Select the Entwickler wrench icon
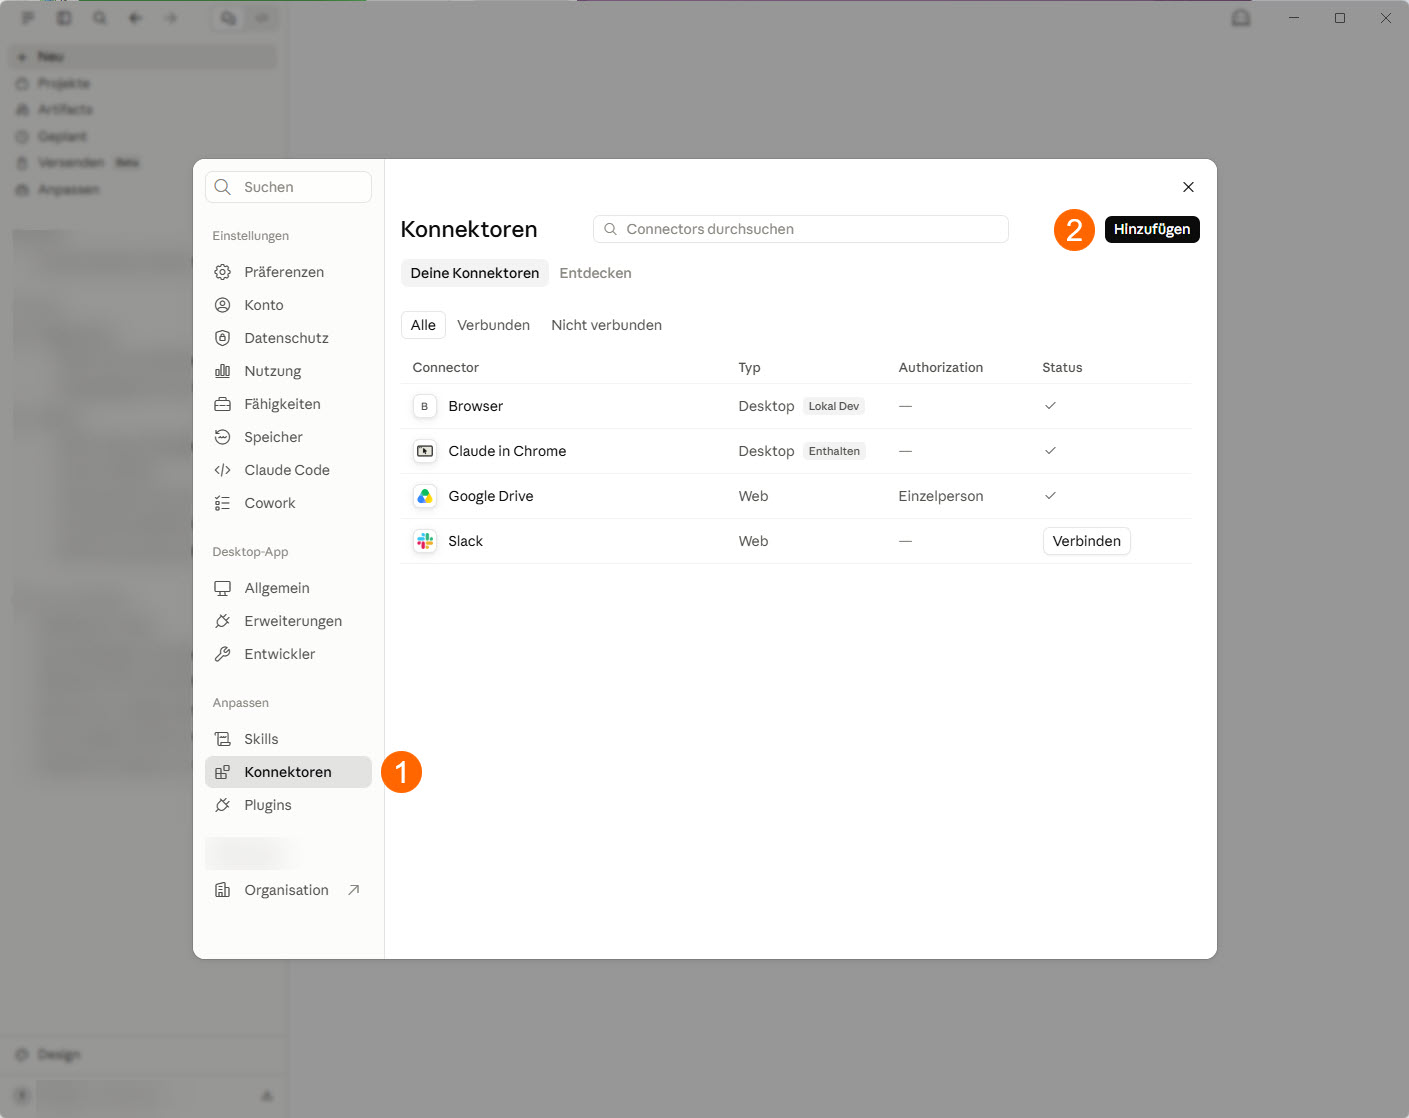The height and width of the screenshot is (1118, 1409). pyautogui.click(x=223, y=654)
